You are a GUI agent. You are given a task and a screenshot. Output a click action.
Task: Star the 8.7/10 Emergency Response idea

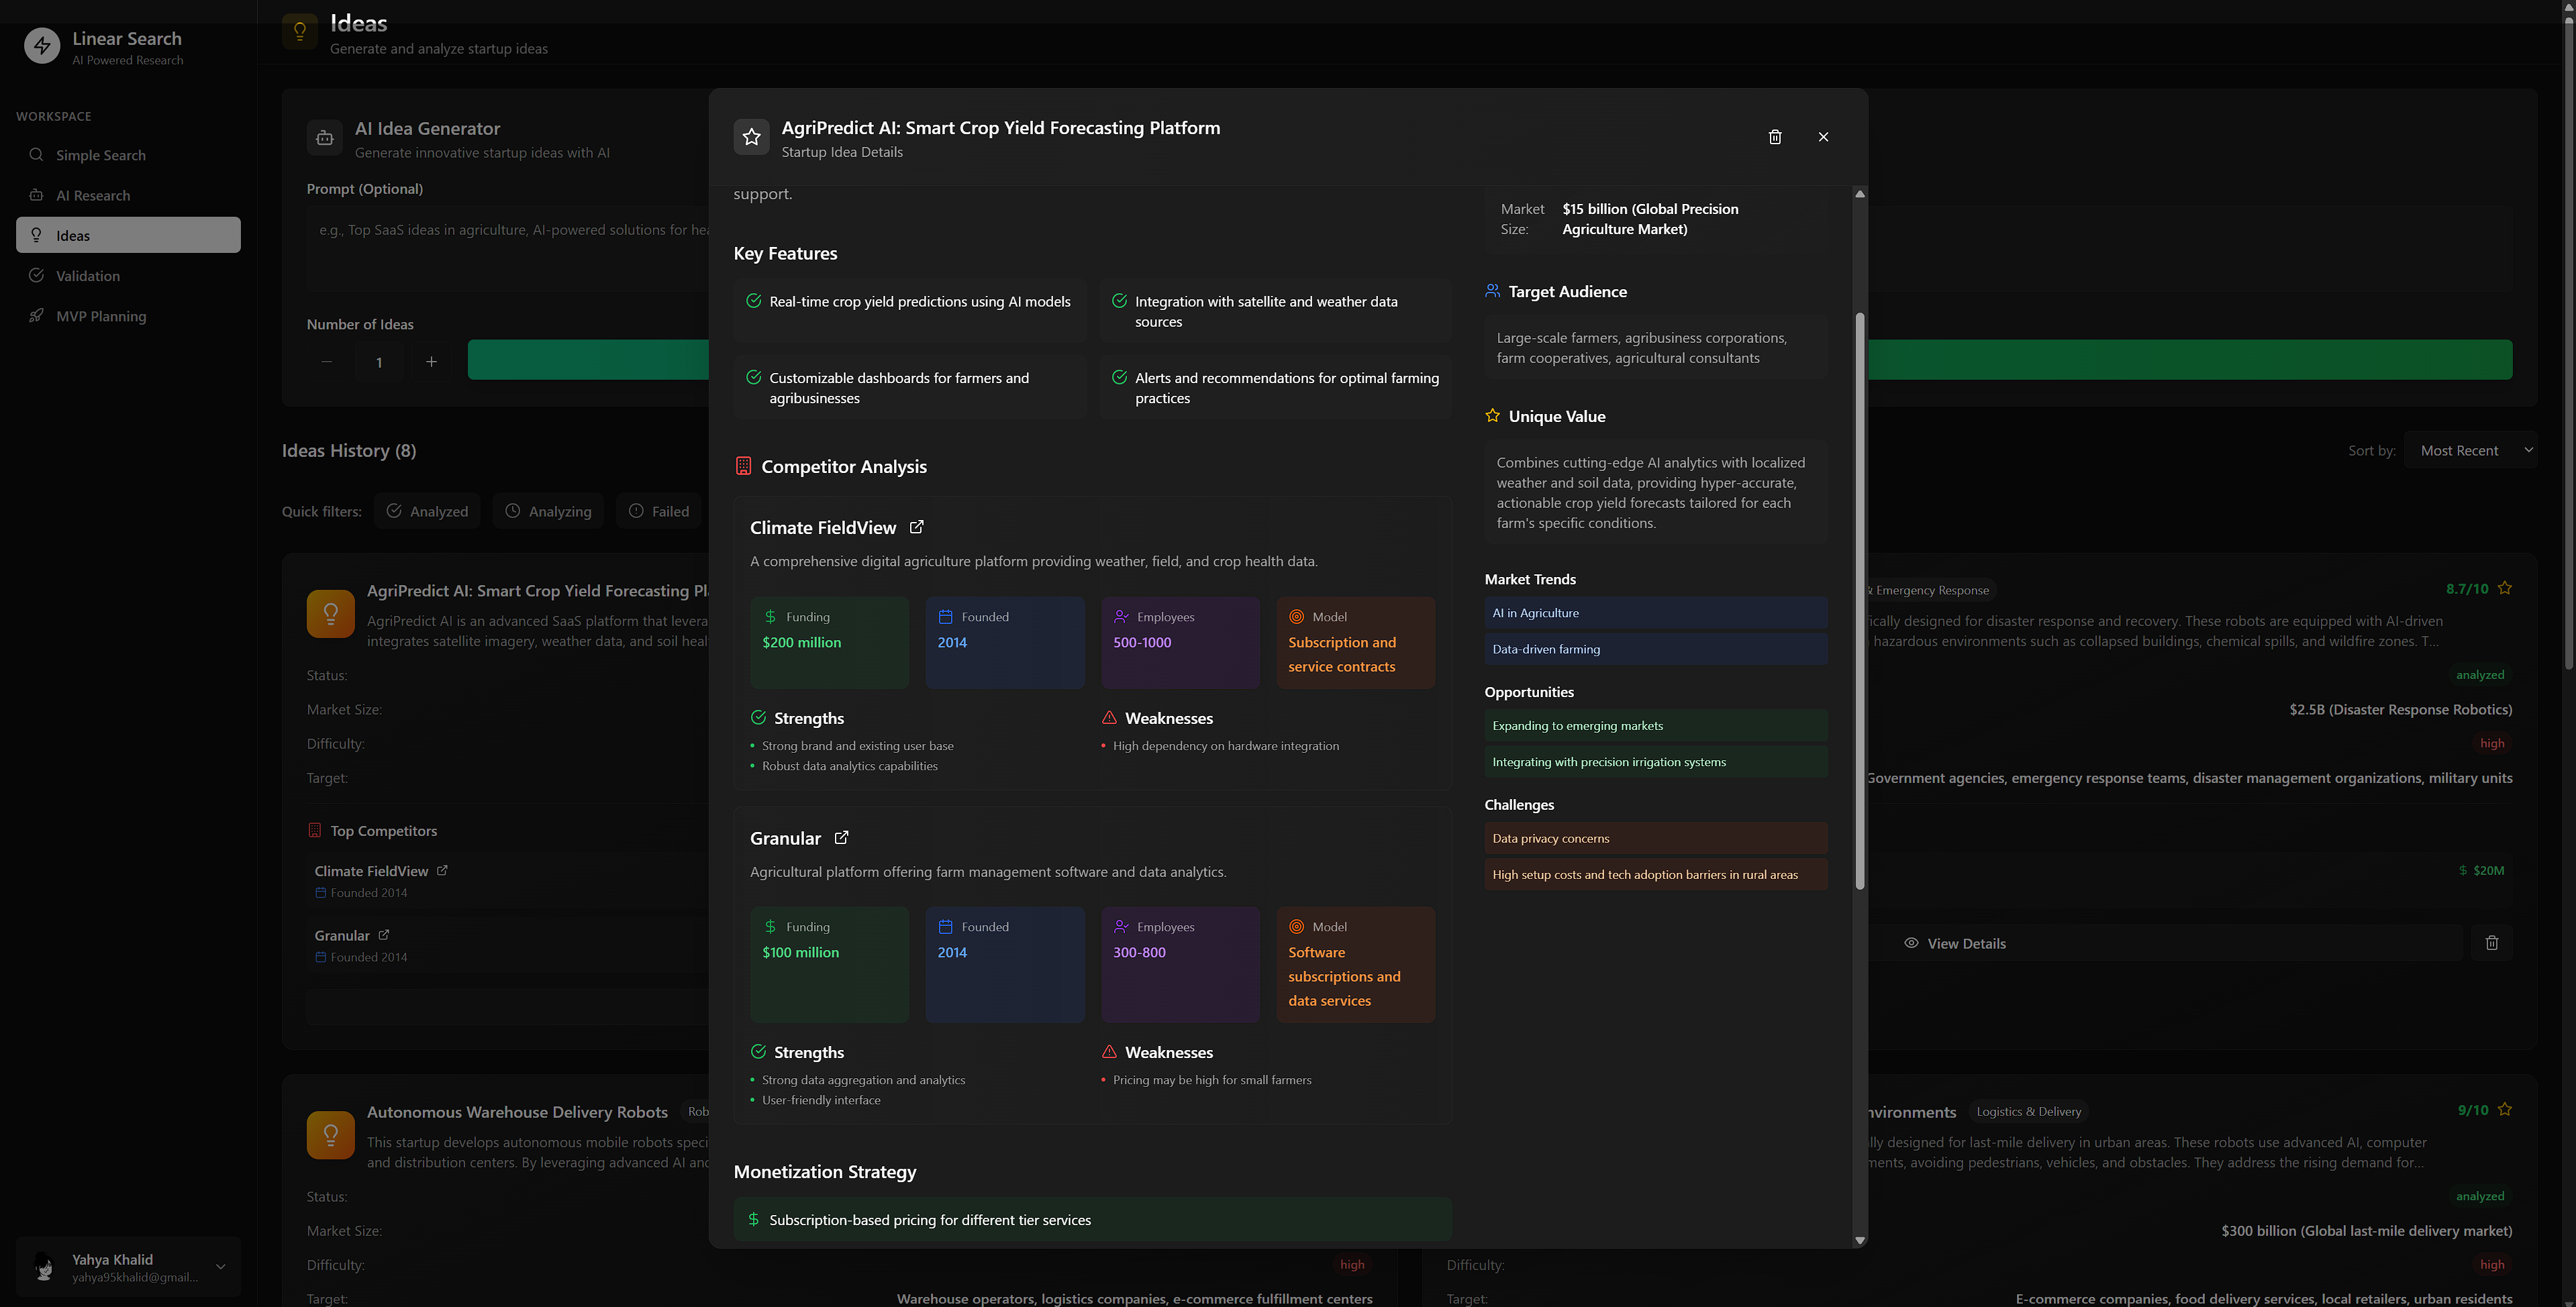coord(2505,588)
